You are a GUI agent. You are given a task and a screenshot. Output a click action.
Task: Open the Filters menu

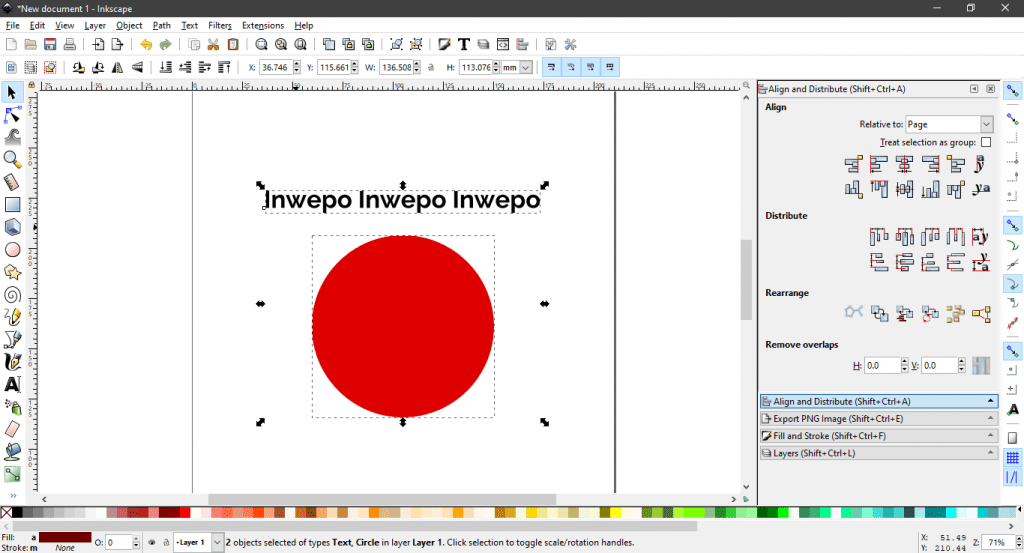click(219, 25)
